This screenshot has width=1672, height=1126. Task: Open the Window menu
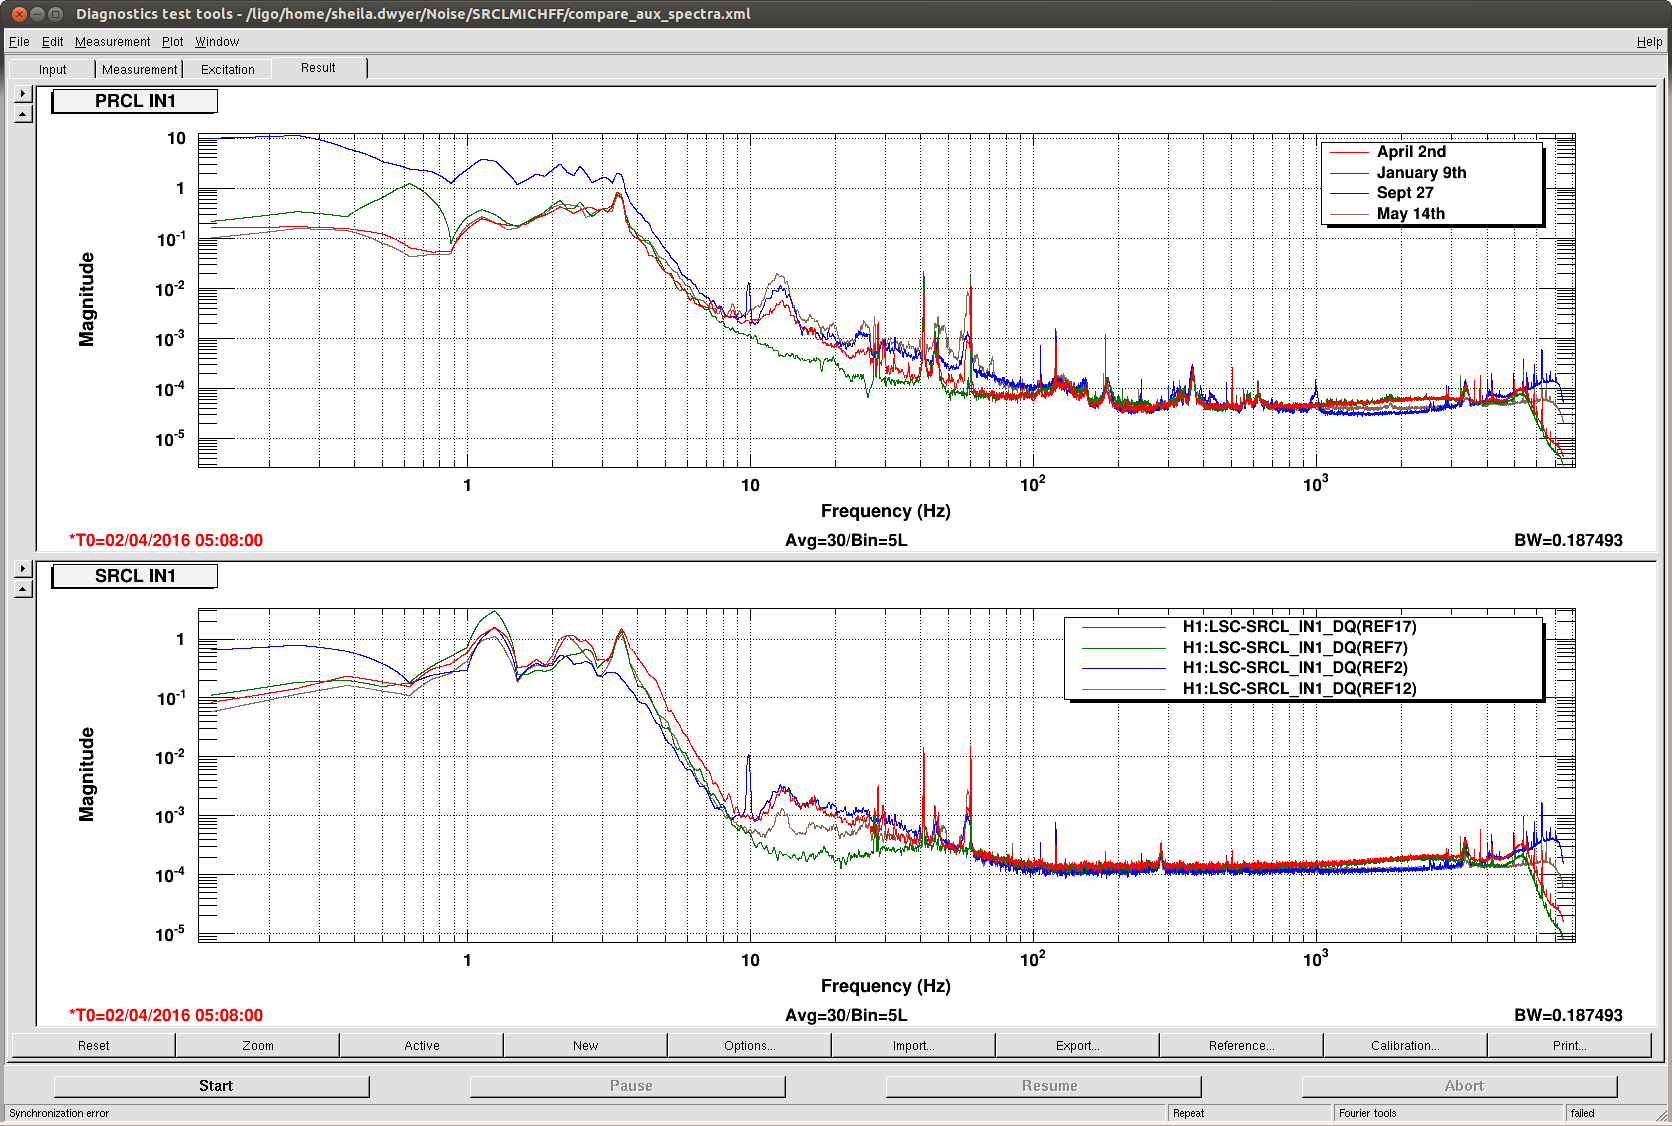tap(217, 42)
